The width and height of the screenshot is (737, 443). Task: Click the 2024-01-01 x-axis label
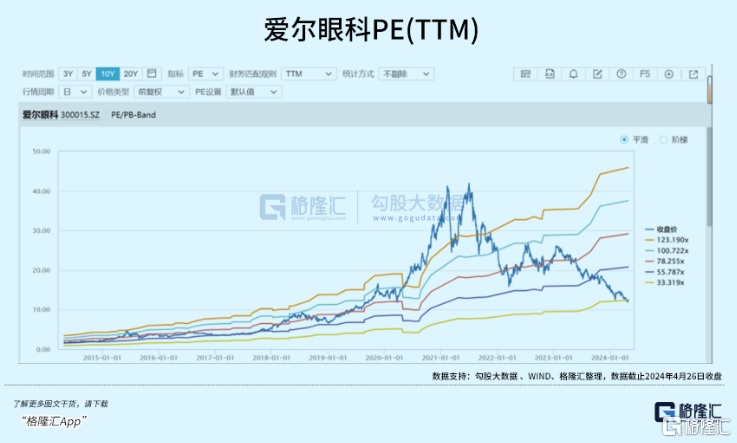point(610,358)
